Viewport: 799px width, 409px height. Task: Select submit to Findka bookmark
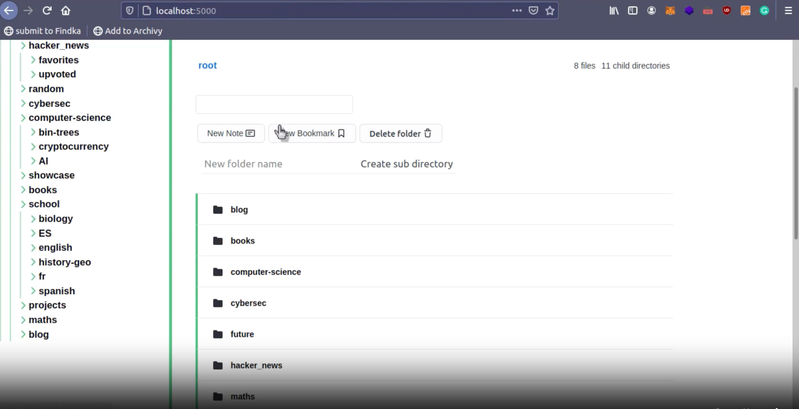[42, 31]
